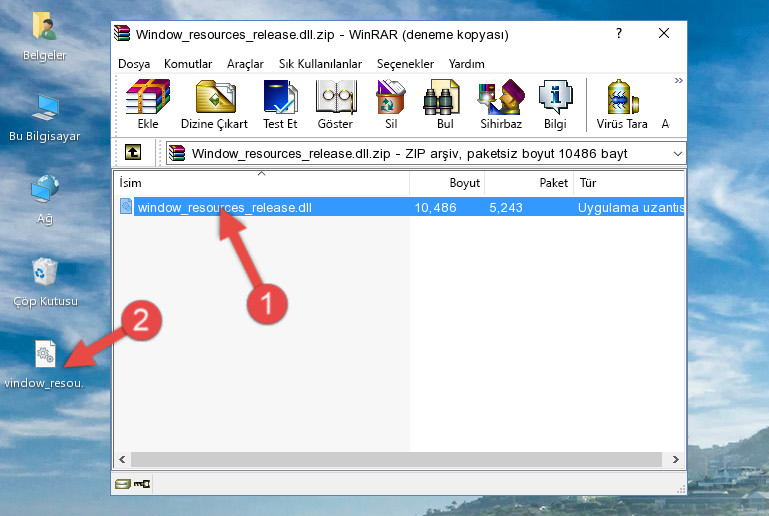Screen dimensions: 769x516
Task: Click the 5,243 packed size value
Action: point(506,207)
